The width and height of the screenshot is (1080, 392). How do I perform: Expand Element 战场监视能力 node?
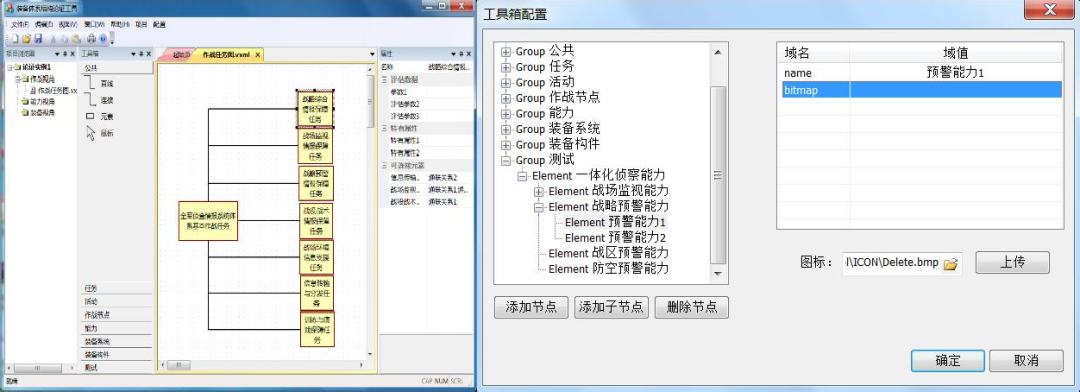tap(539, 192)
